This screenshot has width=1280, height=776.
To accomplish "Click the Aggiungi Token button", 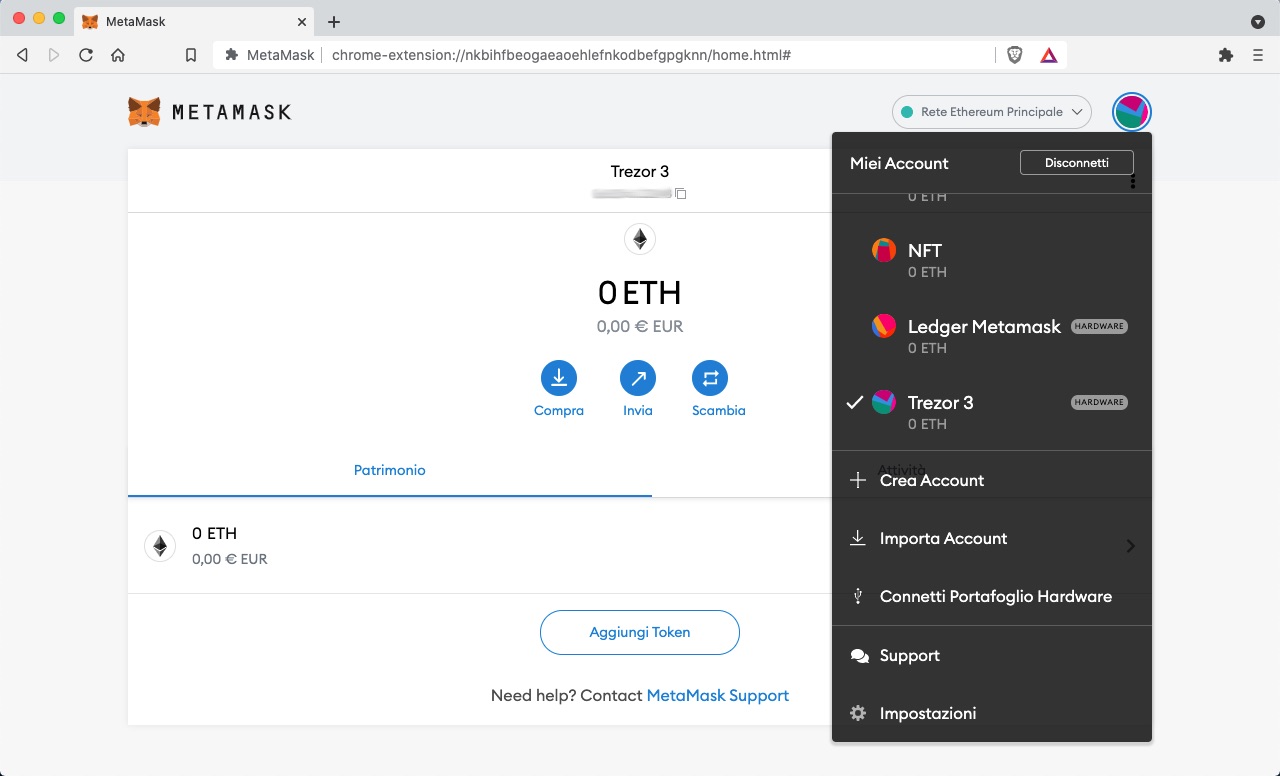I will (640, 632).
